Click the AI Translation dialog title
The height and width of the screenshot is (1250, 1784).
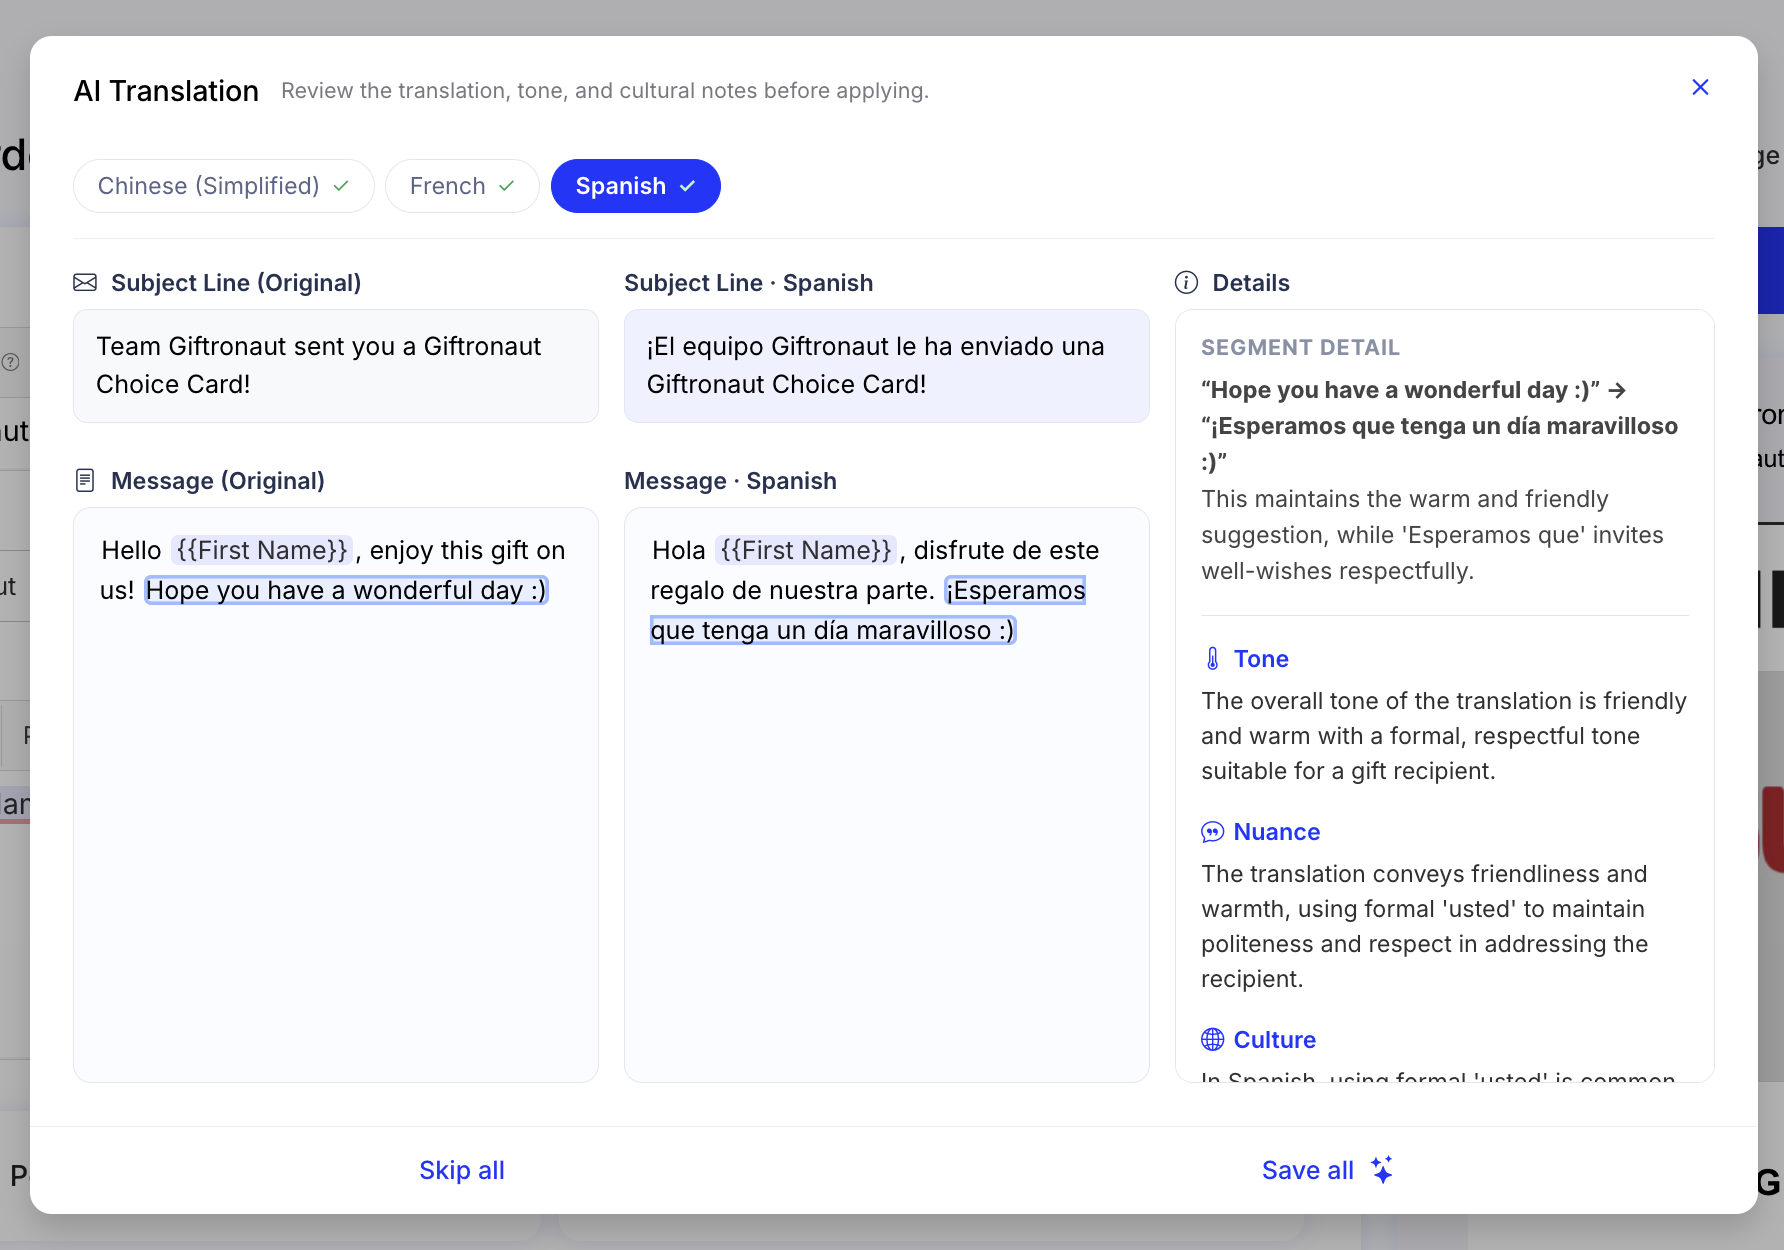pyautogui.click(x=166, y=91)
